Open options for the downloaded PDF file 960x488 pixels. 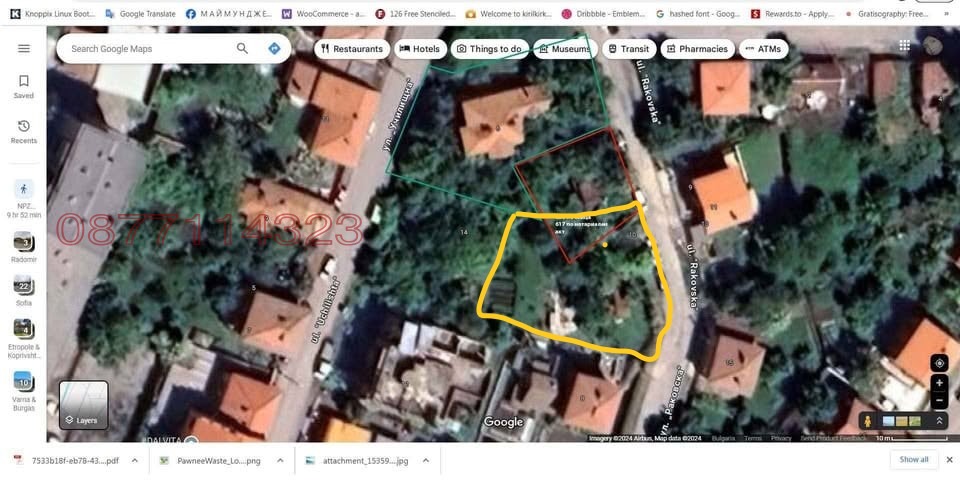(x=136, y=460)
